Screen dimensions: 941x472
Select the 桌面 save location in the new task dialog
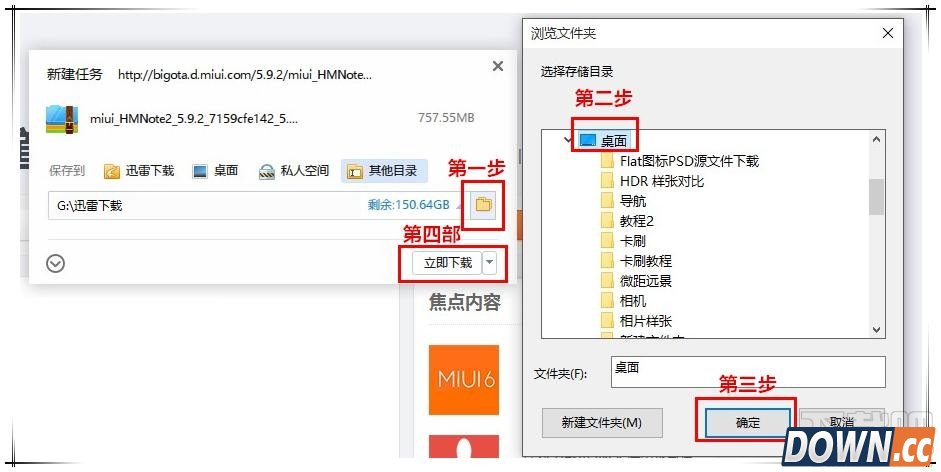pos(215,171)
